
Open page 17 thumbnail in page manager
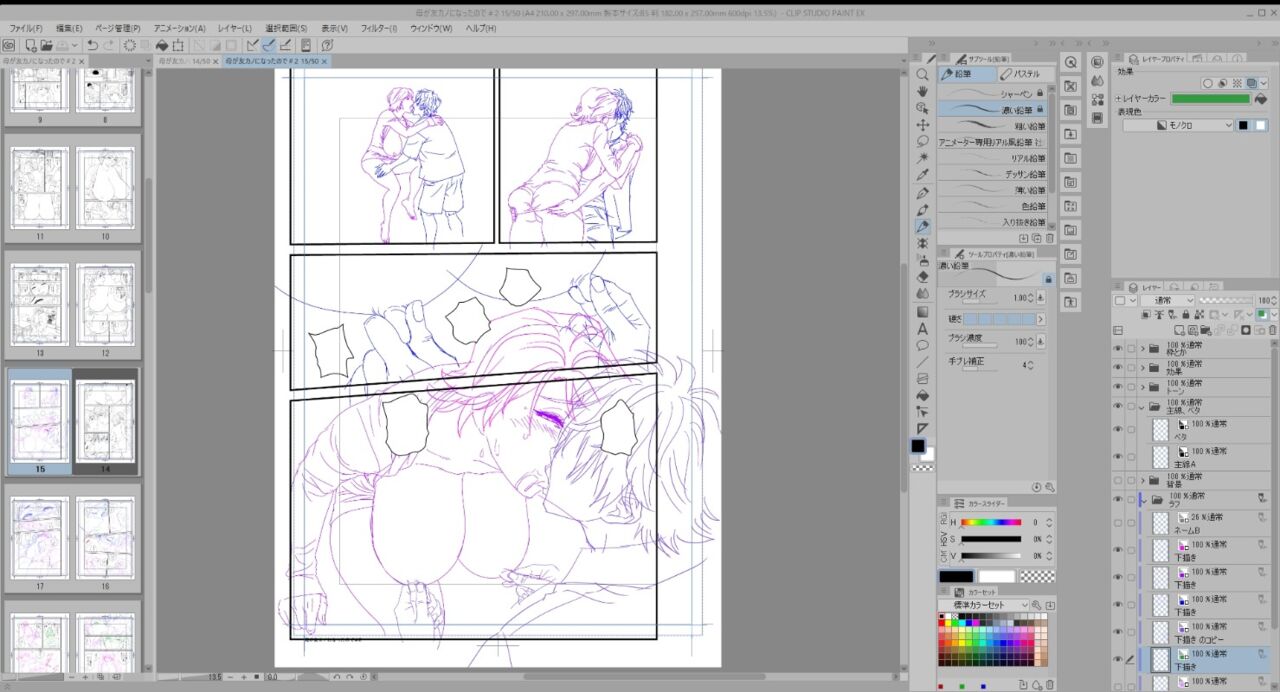coord(40,538)
